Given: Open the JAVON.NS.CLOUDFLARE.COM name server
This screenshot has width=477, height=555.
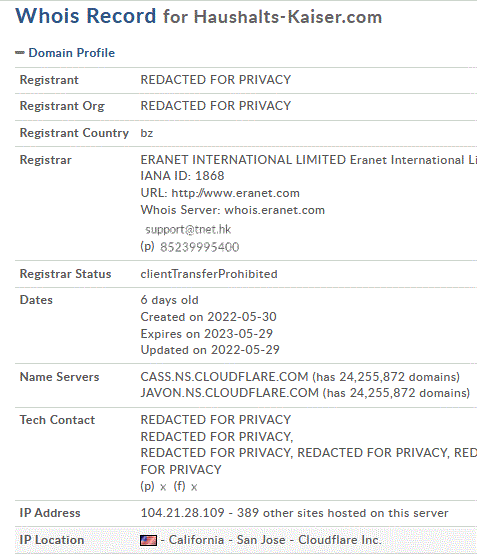Looking at the screenshot, I should 230,393.
